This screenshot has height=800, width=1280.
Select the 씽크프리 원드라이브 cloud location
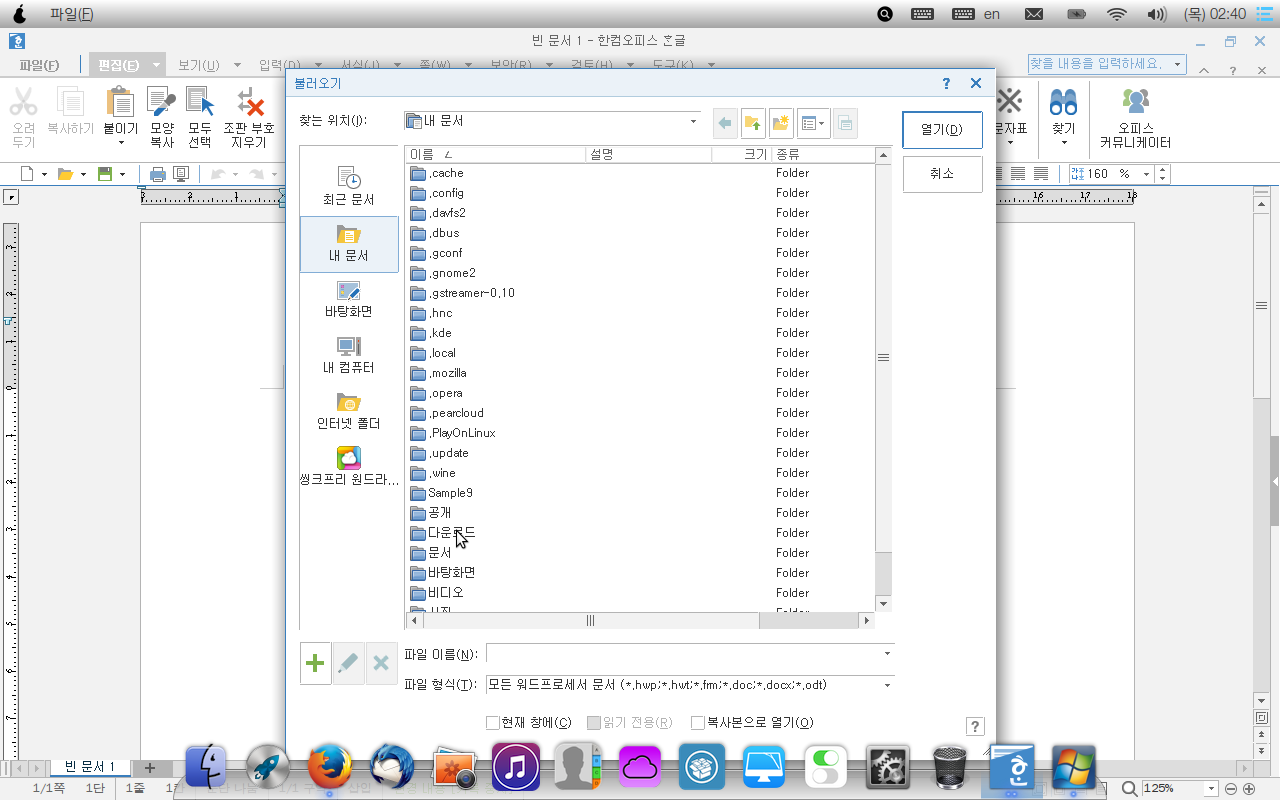(x=349, y=468)
